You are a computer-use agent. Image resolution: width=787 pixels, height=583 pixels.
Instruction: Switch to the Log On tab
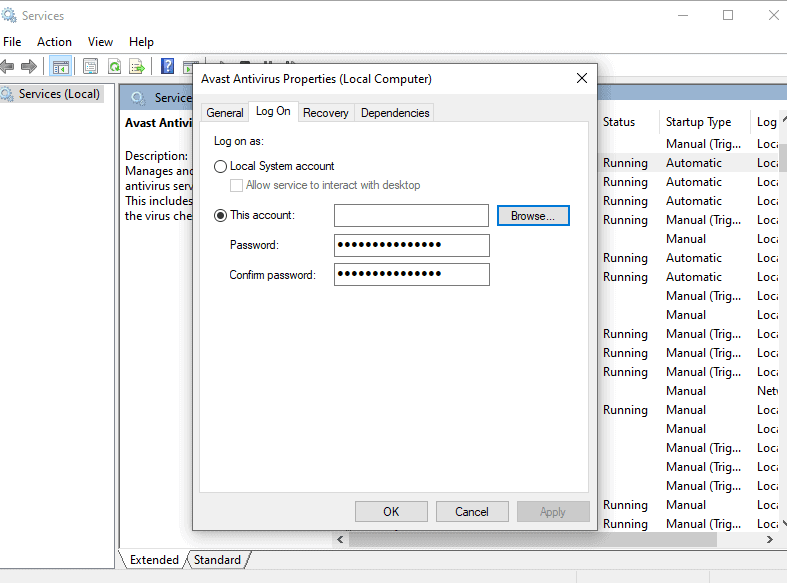click(273, 111)
